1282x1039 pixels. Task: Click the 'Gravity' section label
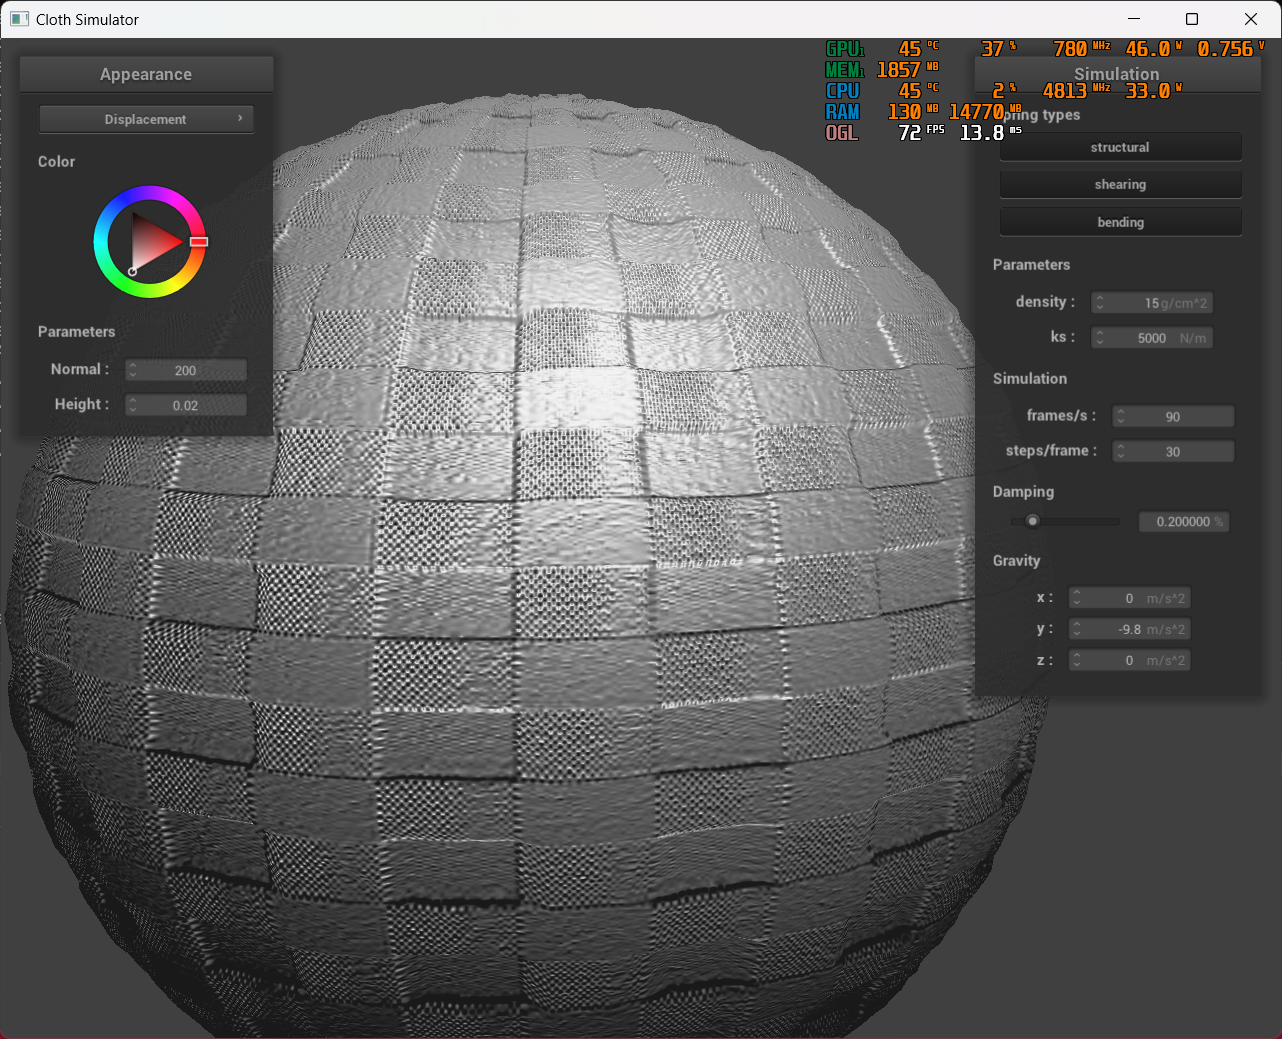pyautogui.click(x=1016, y=561)
